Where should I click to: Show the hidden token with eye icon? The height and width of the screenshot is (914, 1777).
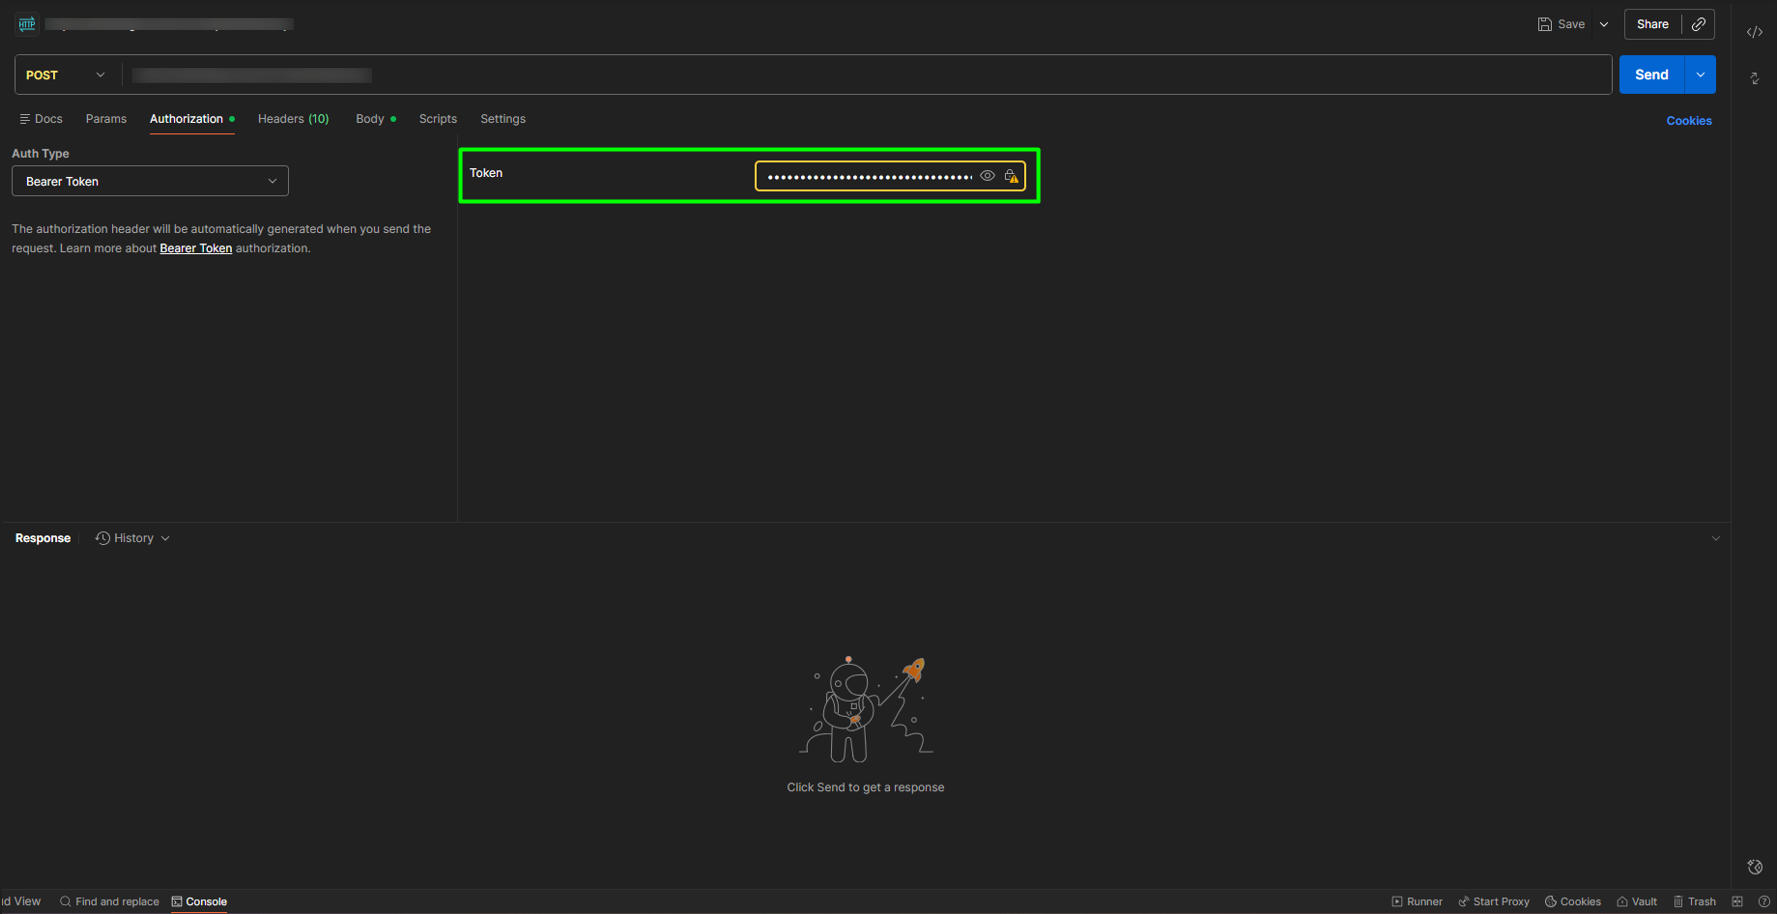(987, 176)
